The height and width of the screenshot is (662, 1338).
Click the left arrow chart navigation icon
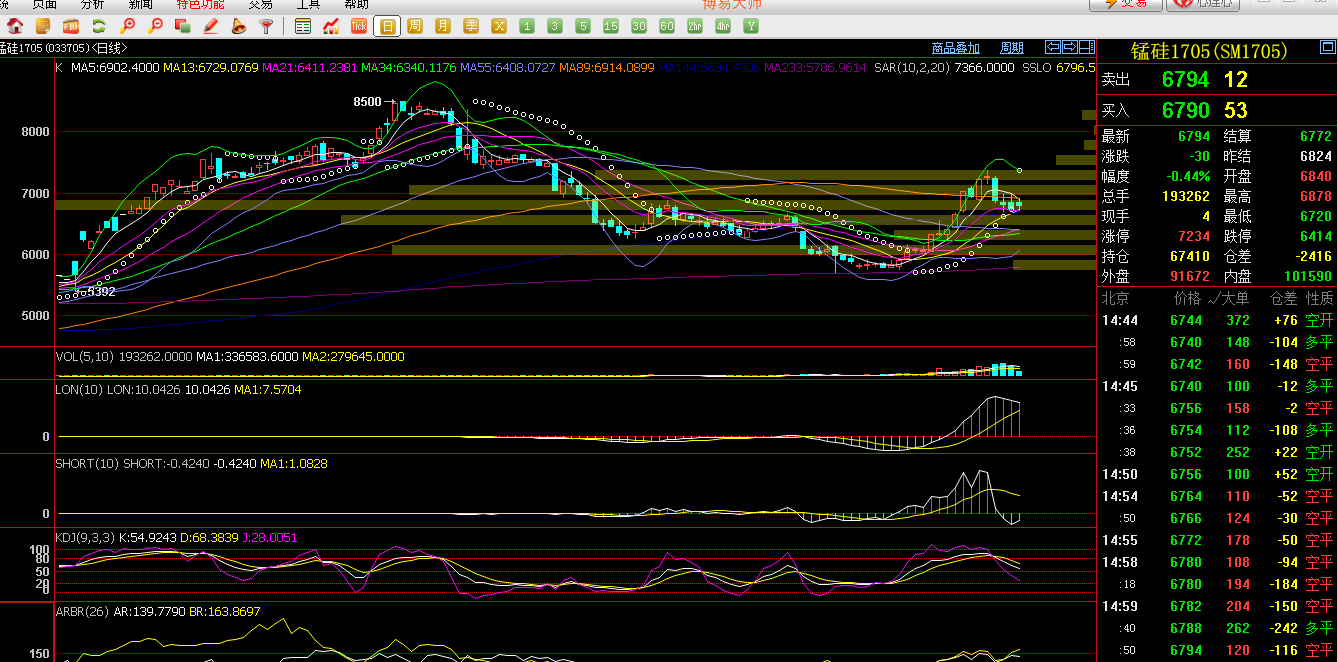pyautogui.click(x=1053, y=46)
